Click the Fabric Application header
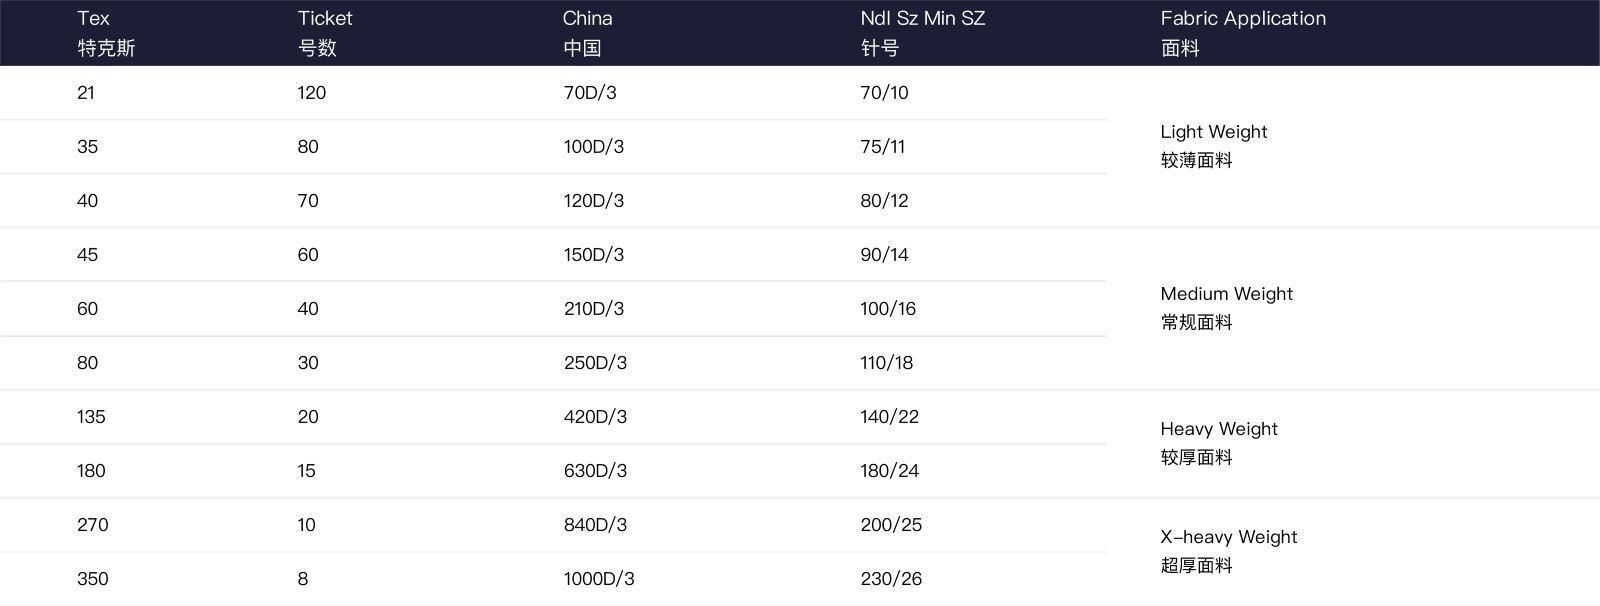The width and height of the screenshot is (1600, 606). [1243, 33]
